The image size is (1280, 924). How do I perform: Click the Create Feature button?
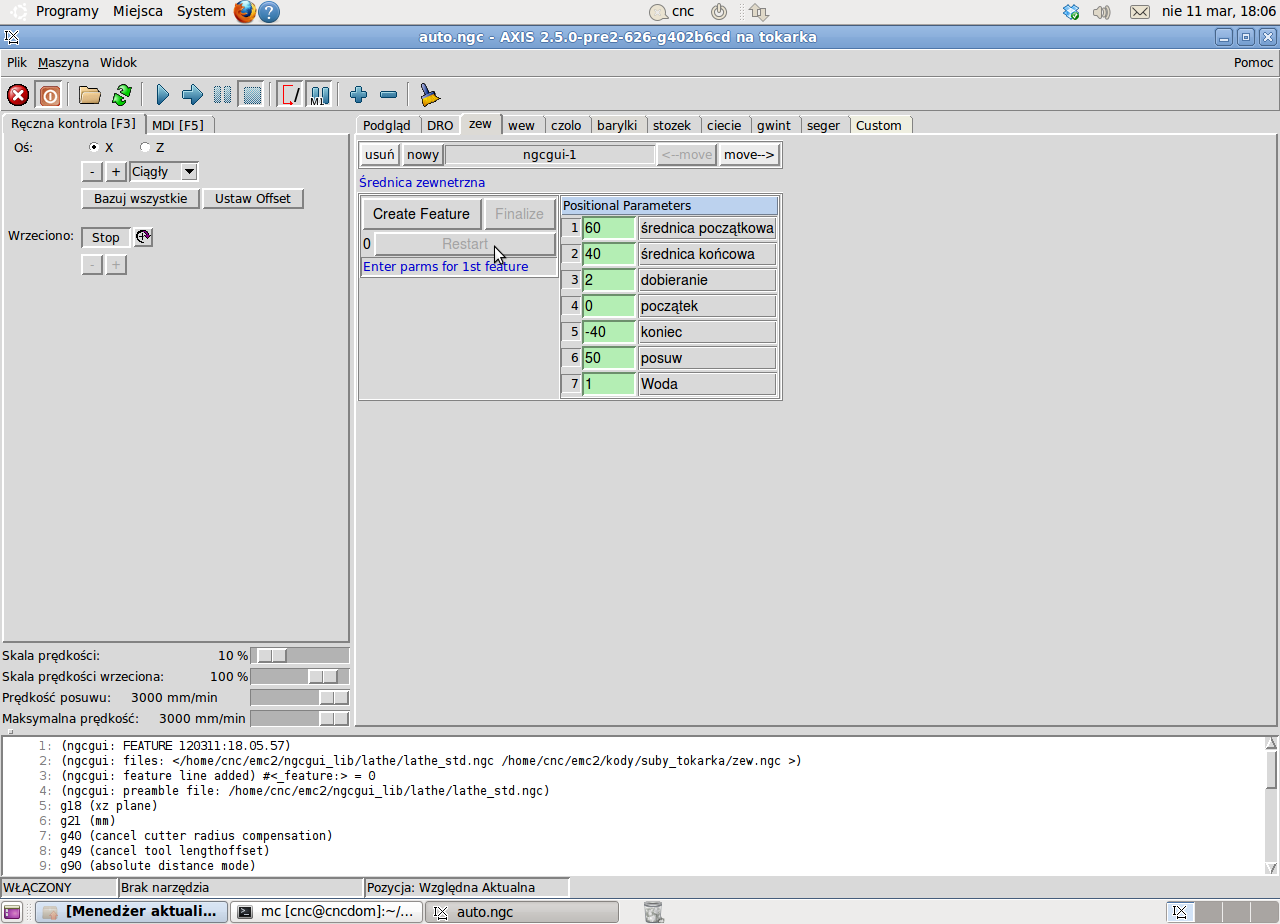coord(421,214)
